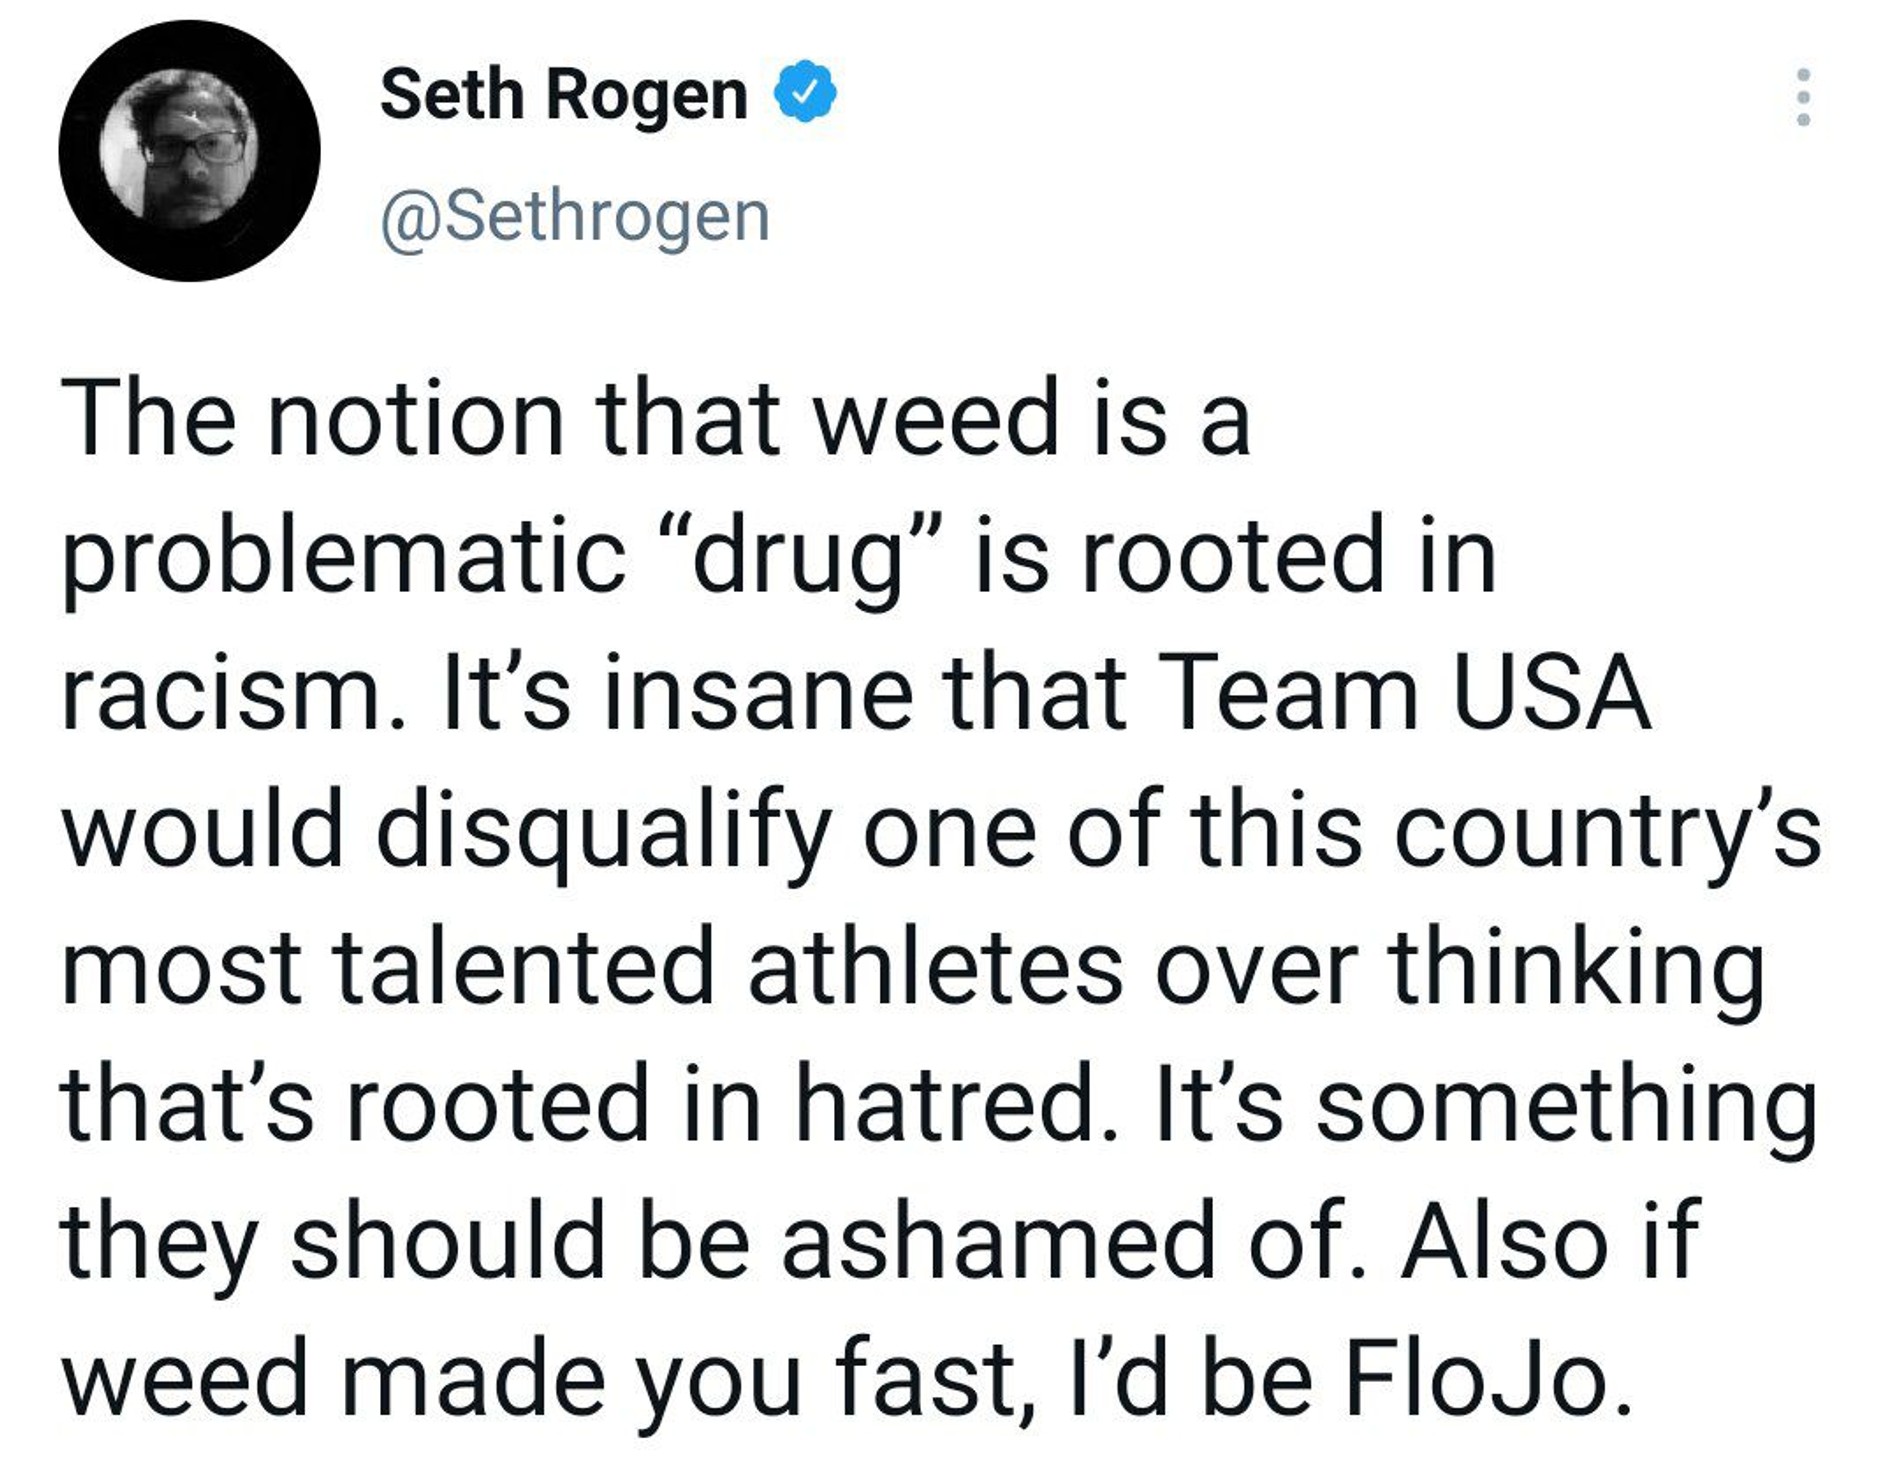Click the display name Seth Rogen
1900x1467 pixels.
pos(563,95)
